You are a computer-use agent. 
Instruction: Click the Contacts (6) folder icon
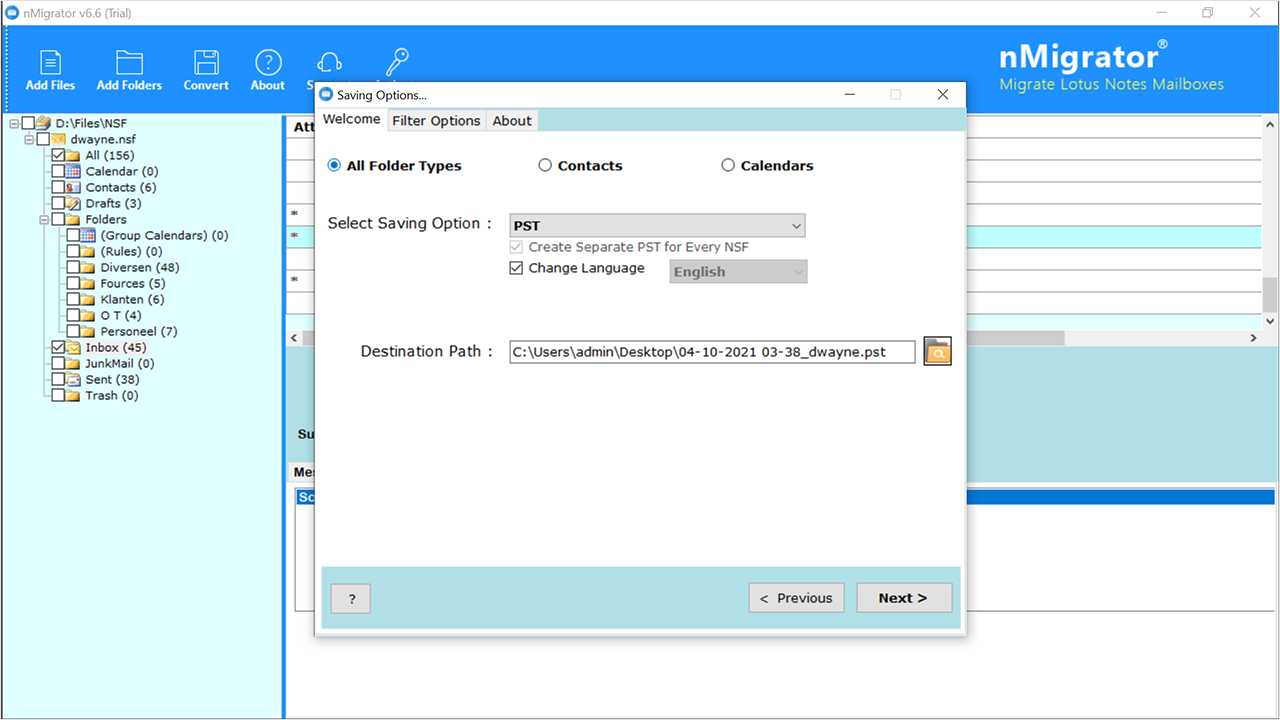click(x=74, y=187)
